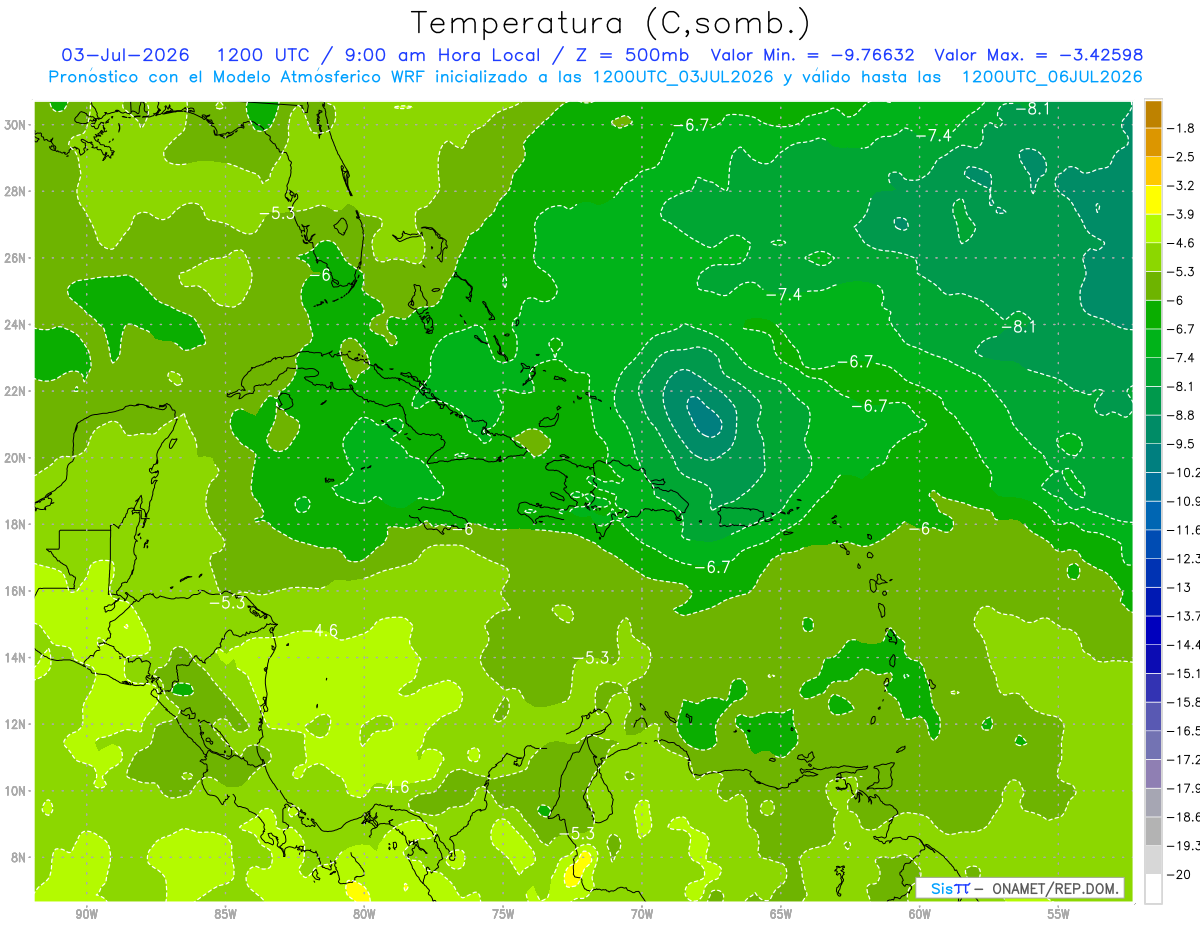Click the 70W longitude label

[642, 914]
